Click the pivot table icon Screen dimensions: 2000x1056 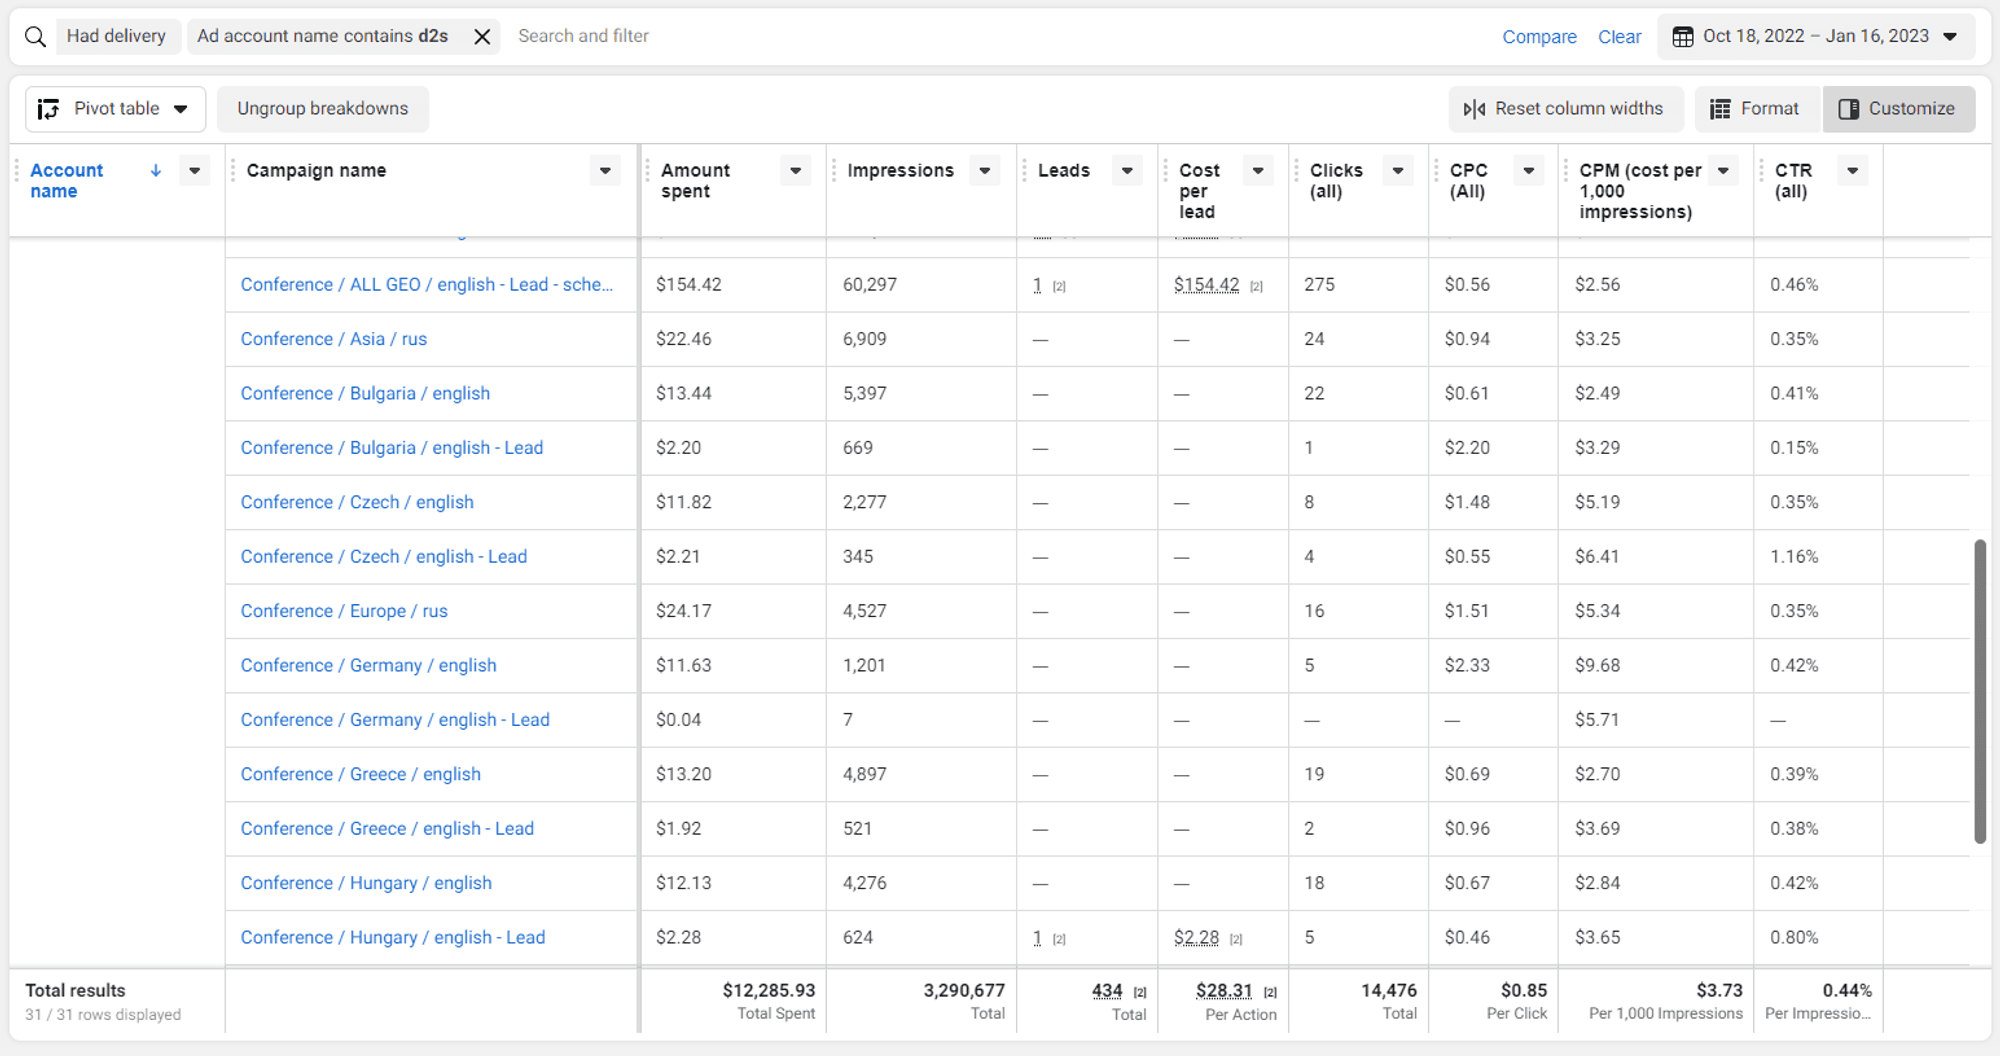[x=48, y=108]
